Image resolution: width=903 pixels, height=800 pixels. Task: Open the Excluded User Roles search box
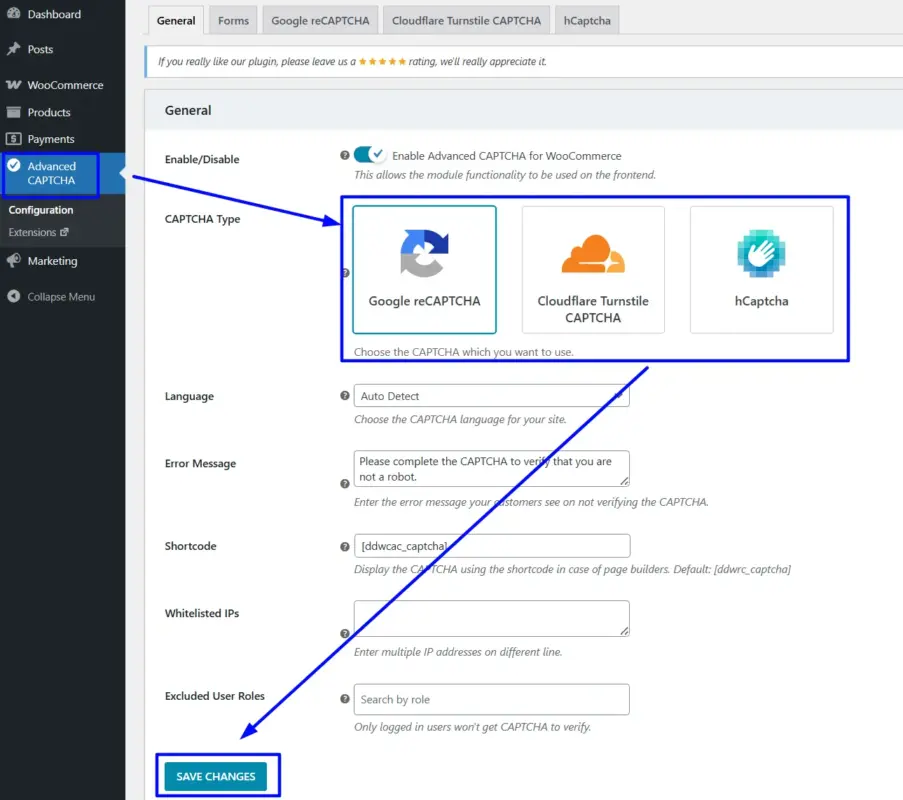[x=491, y=699]
